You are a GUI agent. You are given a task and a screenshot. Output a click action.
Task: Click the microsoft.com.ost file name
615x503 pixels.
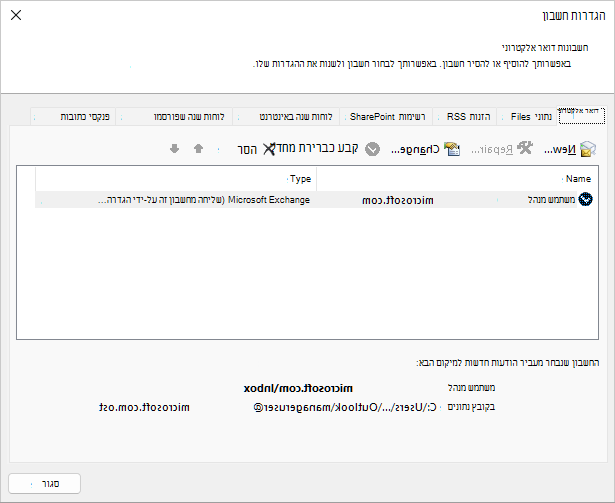tap(144, 408)
